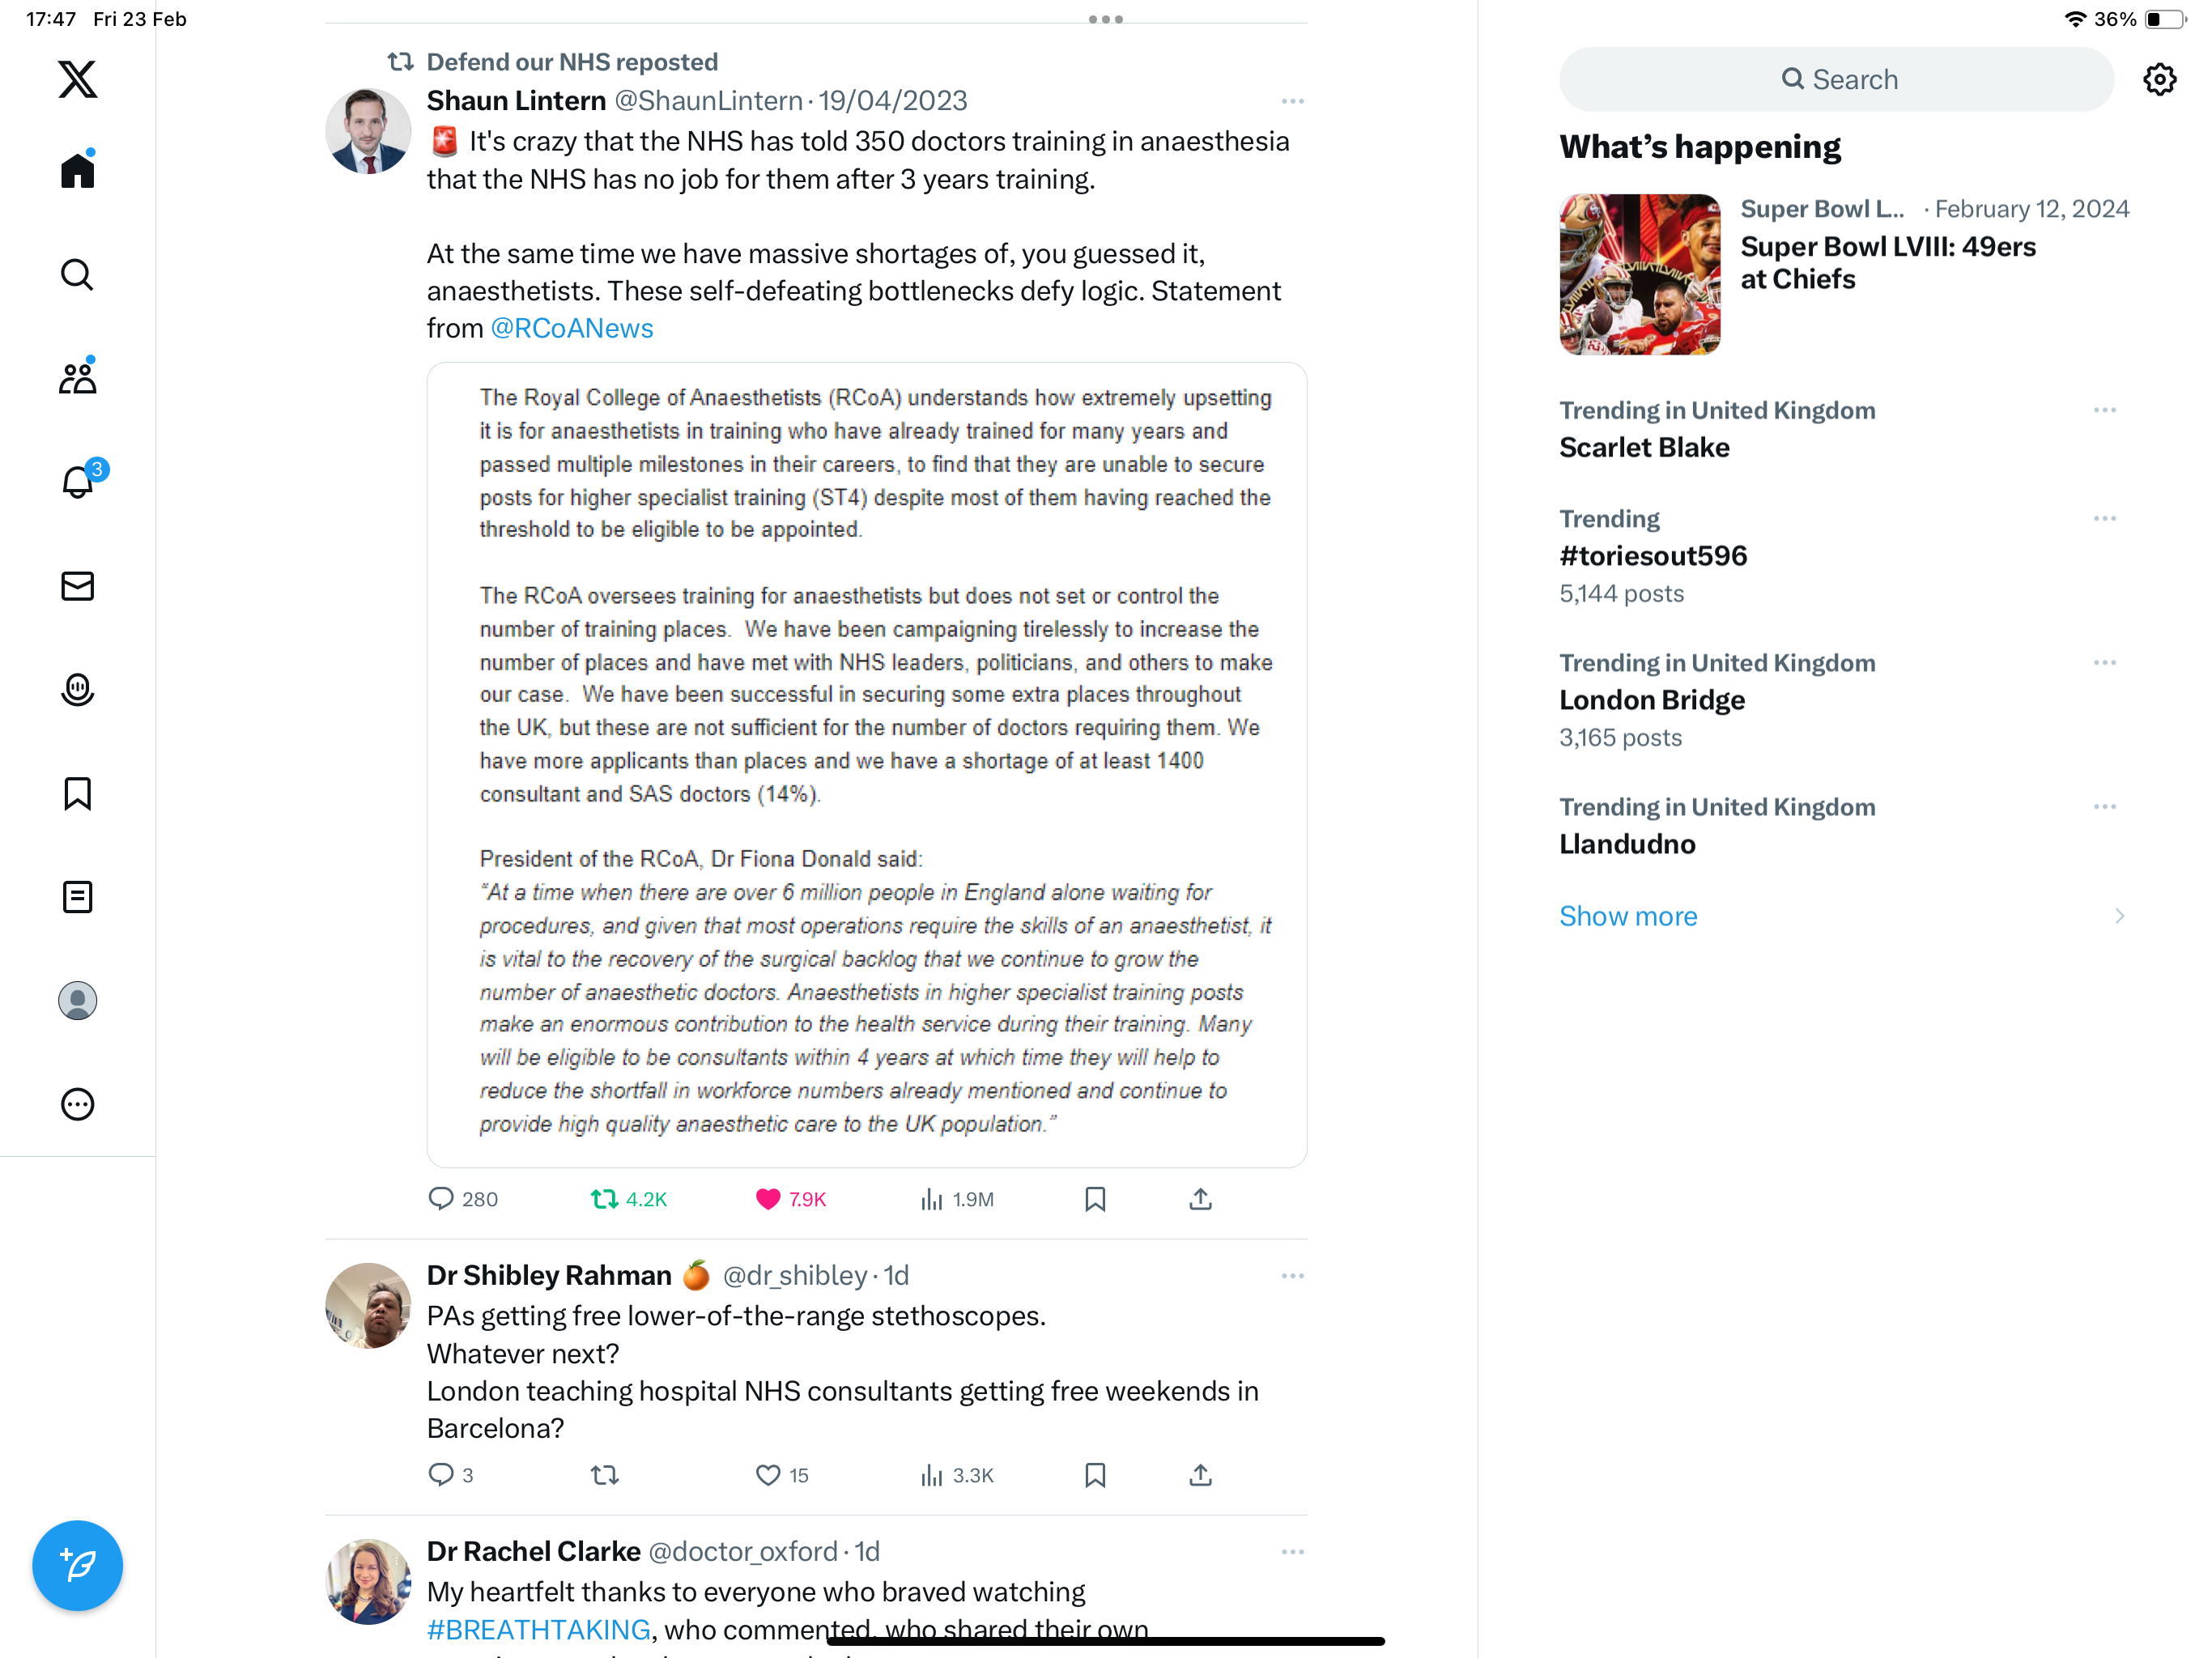The image size is (2212, 1658).
Task: Bookmark Dr Shibley Rahman's post
Action: (1095, 1475)
